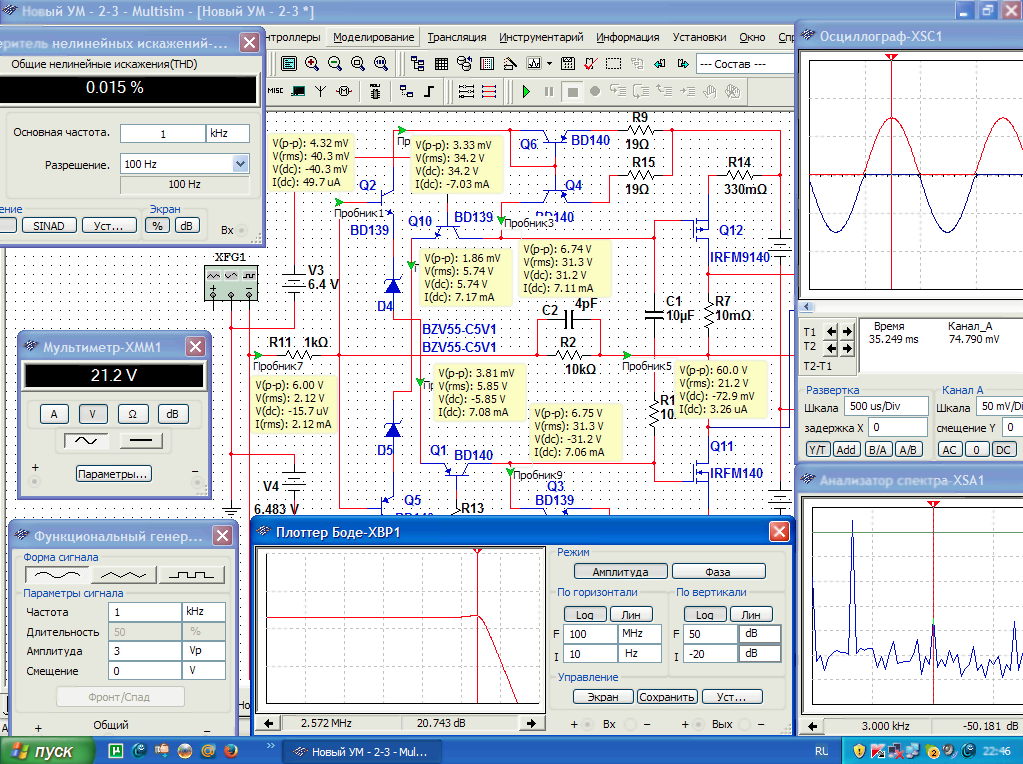The width and height of the screenshot is (1023, 764).
Task: Open the Окно menu
Action: pyautogui.click(x=752, y=37)
